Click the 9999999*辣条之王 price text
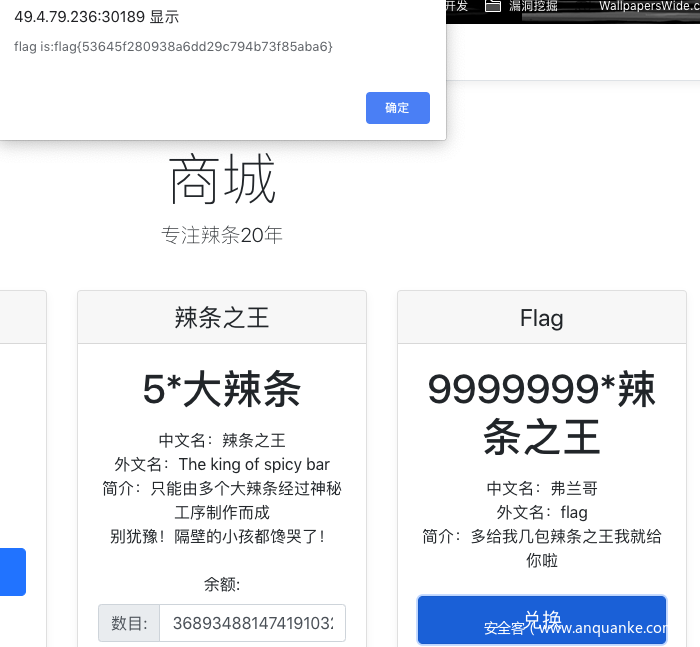700x647 pixels. (x=541, y=412)
